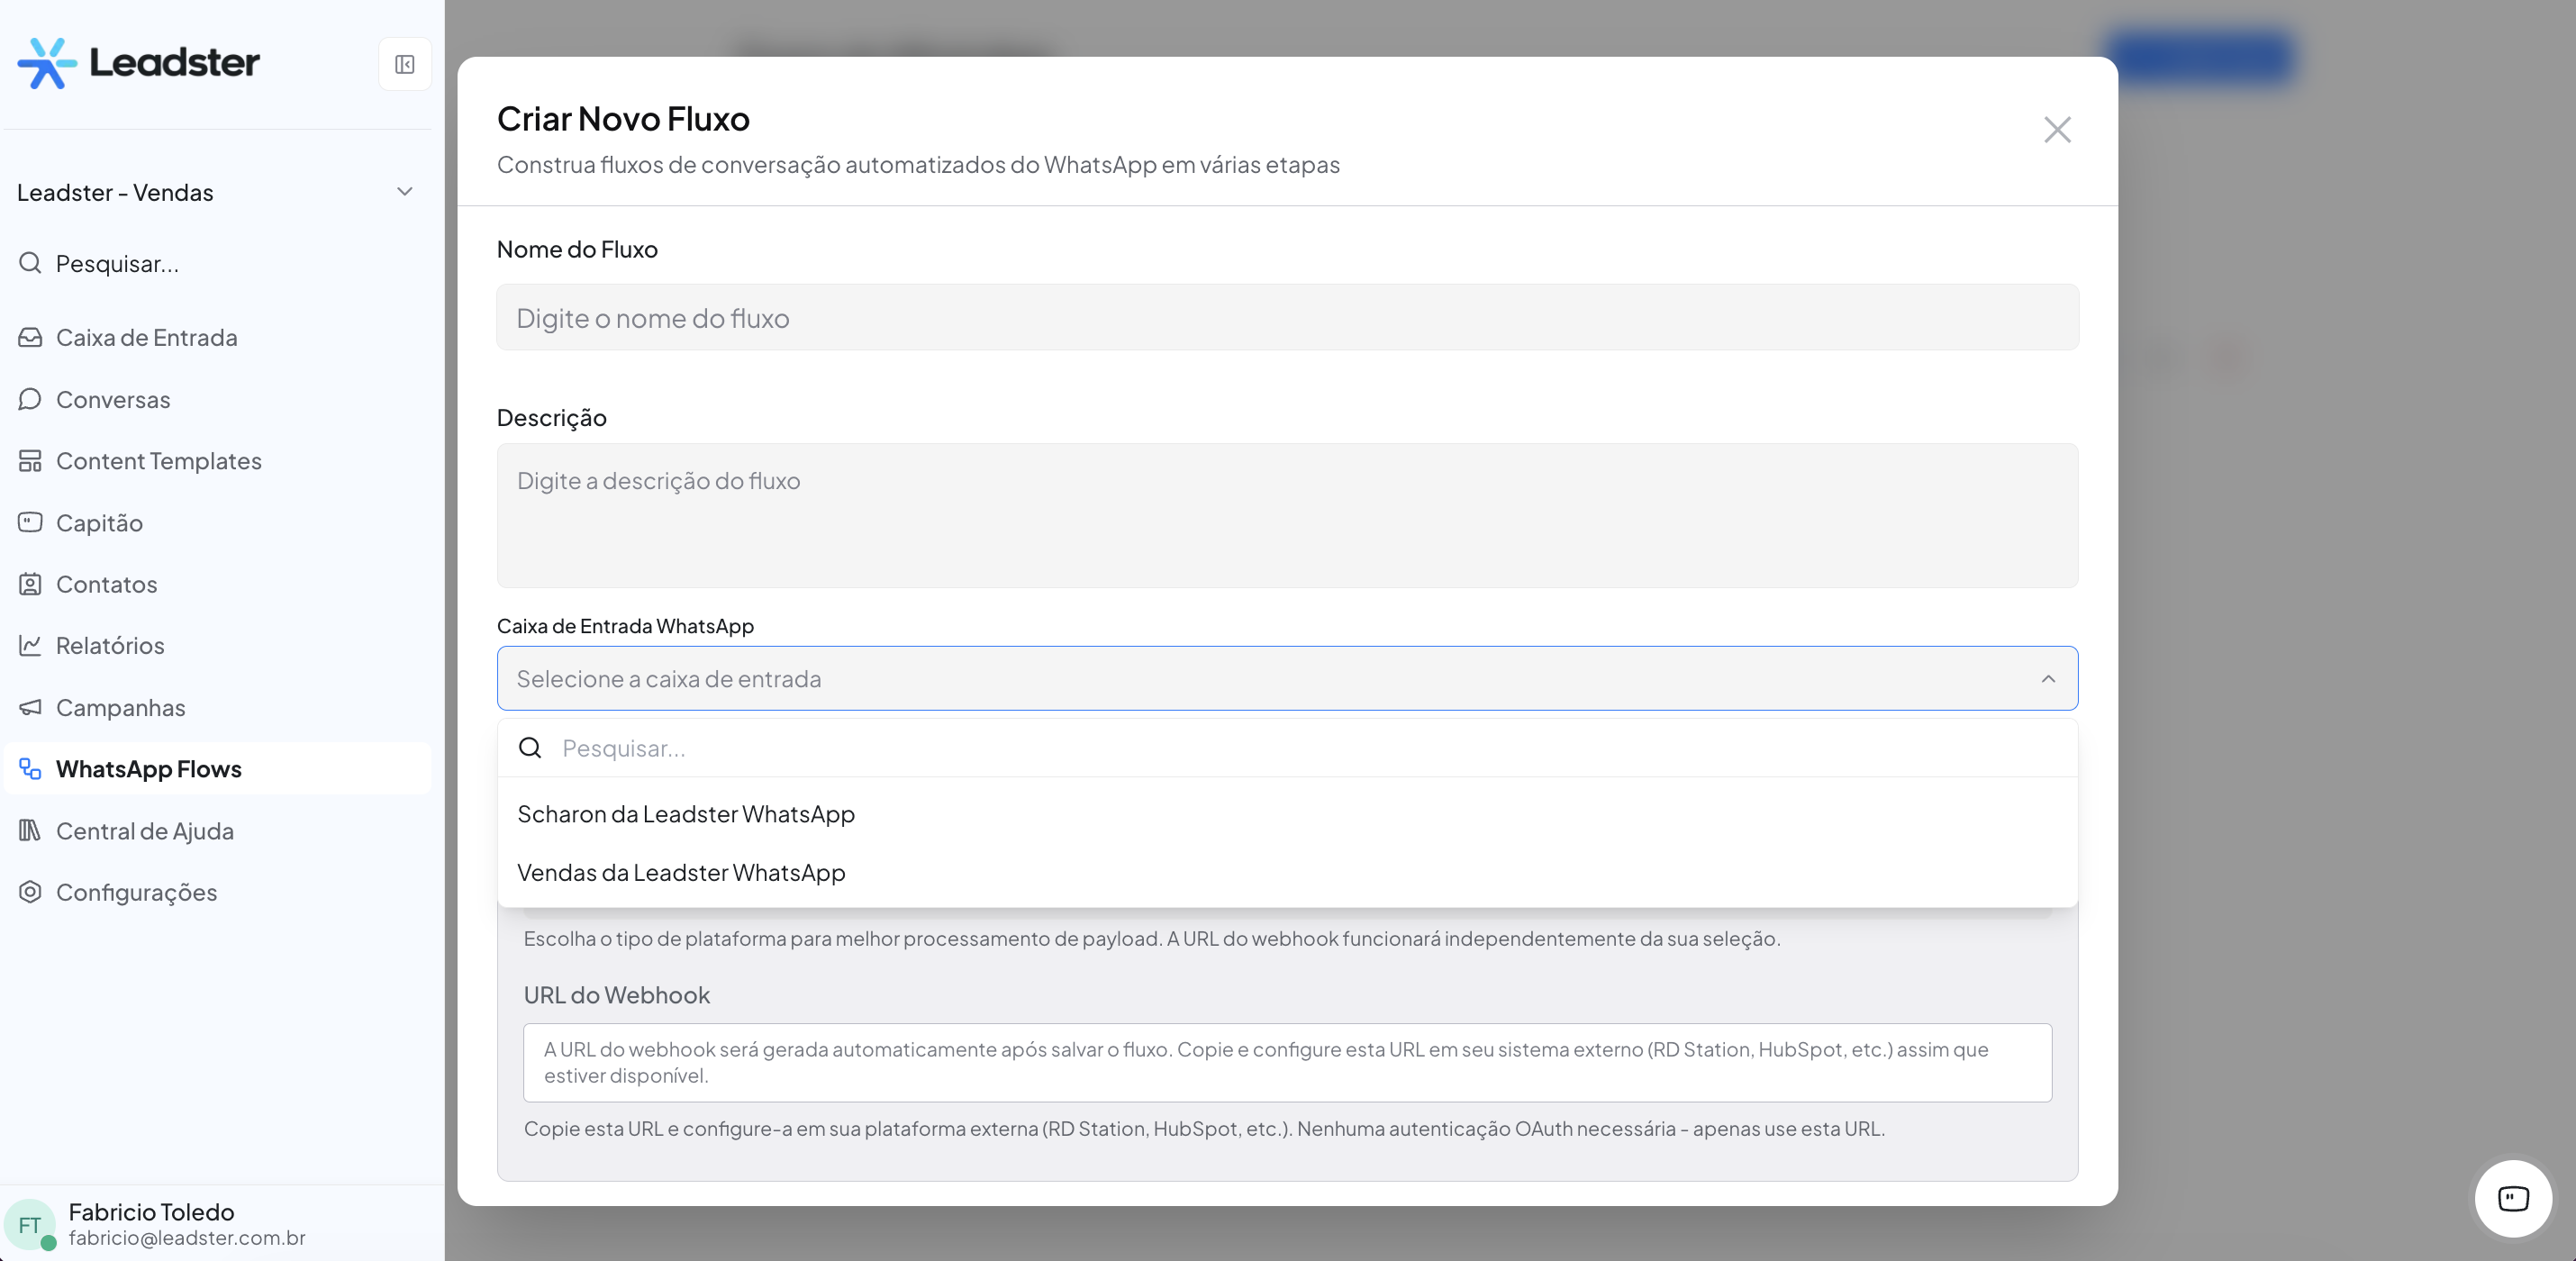Open chat widget bubble at bottom right
Viewport: 2576px width, 1261px height.
pyautogui.click(x=2512, y=1197)
